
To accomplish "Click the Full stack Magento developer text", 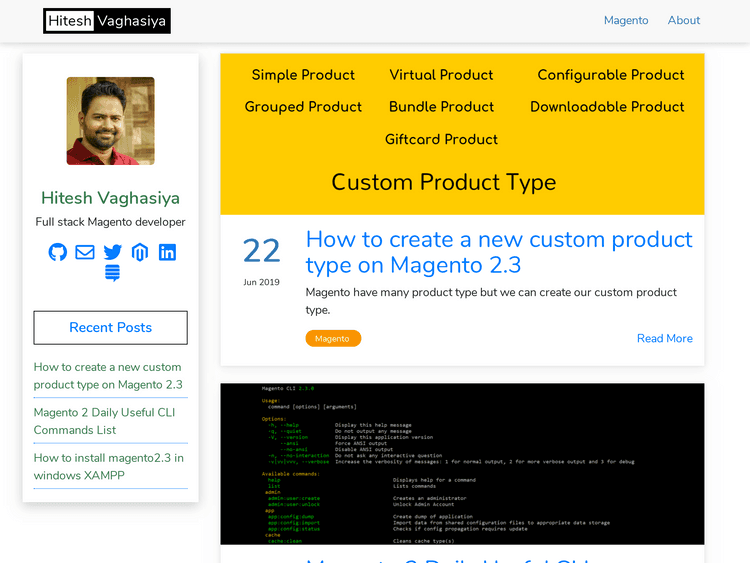I will pyautogui.click(x=110, y=222).
